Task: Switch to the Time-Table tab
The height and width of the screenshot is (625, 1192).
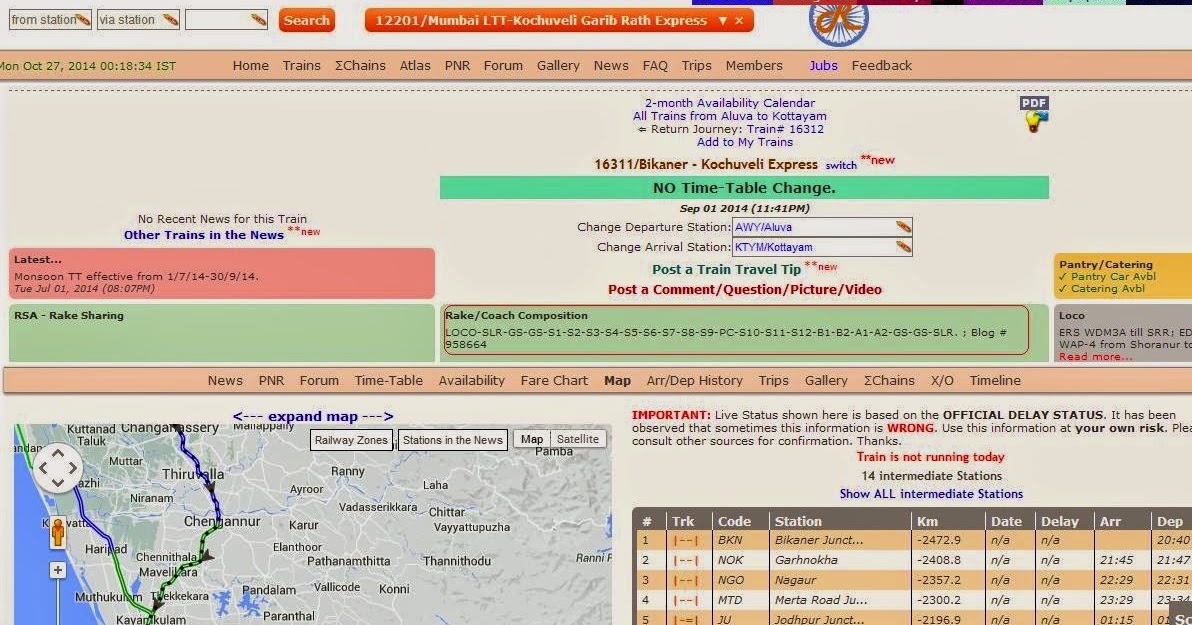Action: click(x=388, y=380)
